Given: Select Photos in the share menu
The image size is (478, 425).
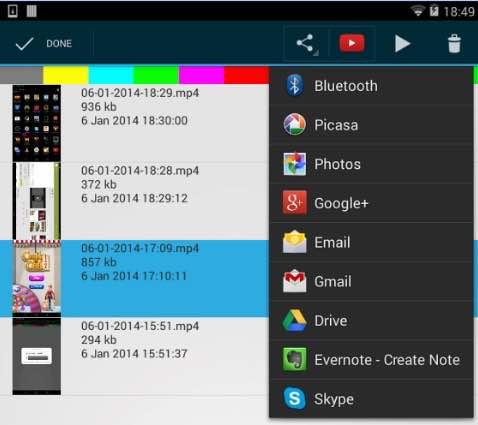Looking at the screenshot, I should click(x=371, y=164).
